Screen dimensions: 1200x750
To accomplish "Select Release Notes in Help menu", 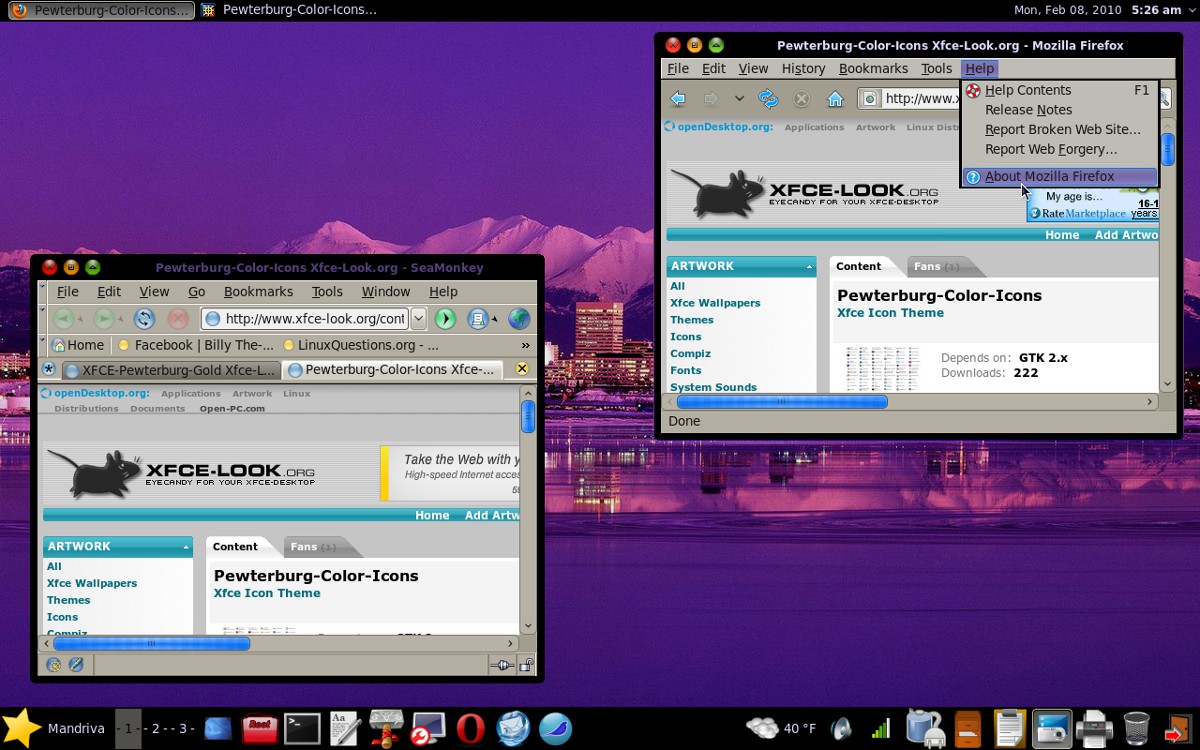I will point(1059,110).
